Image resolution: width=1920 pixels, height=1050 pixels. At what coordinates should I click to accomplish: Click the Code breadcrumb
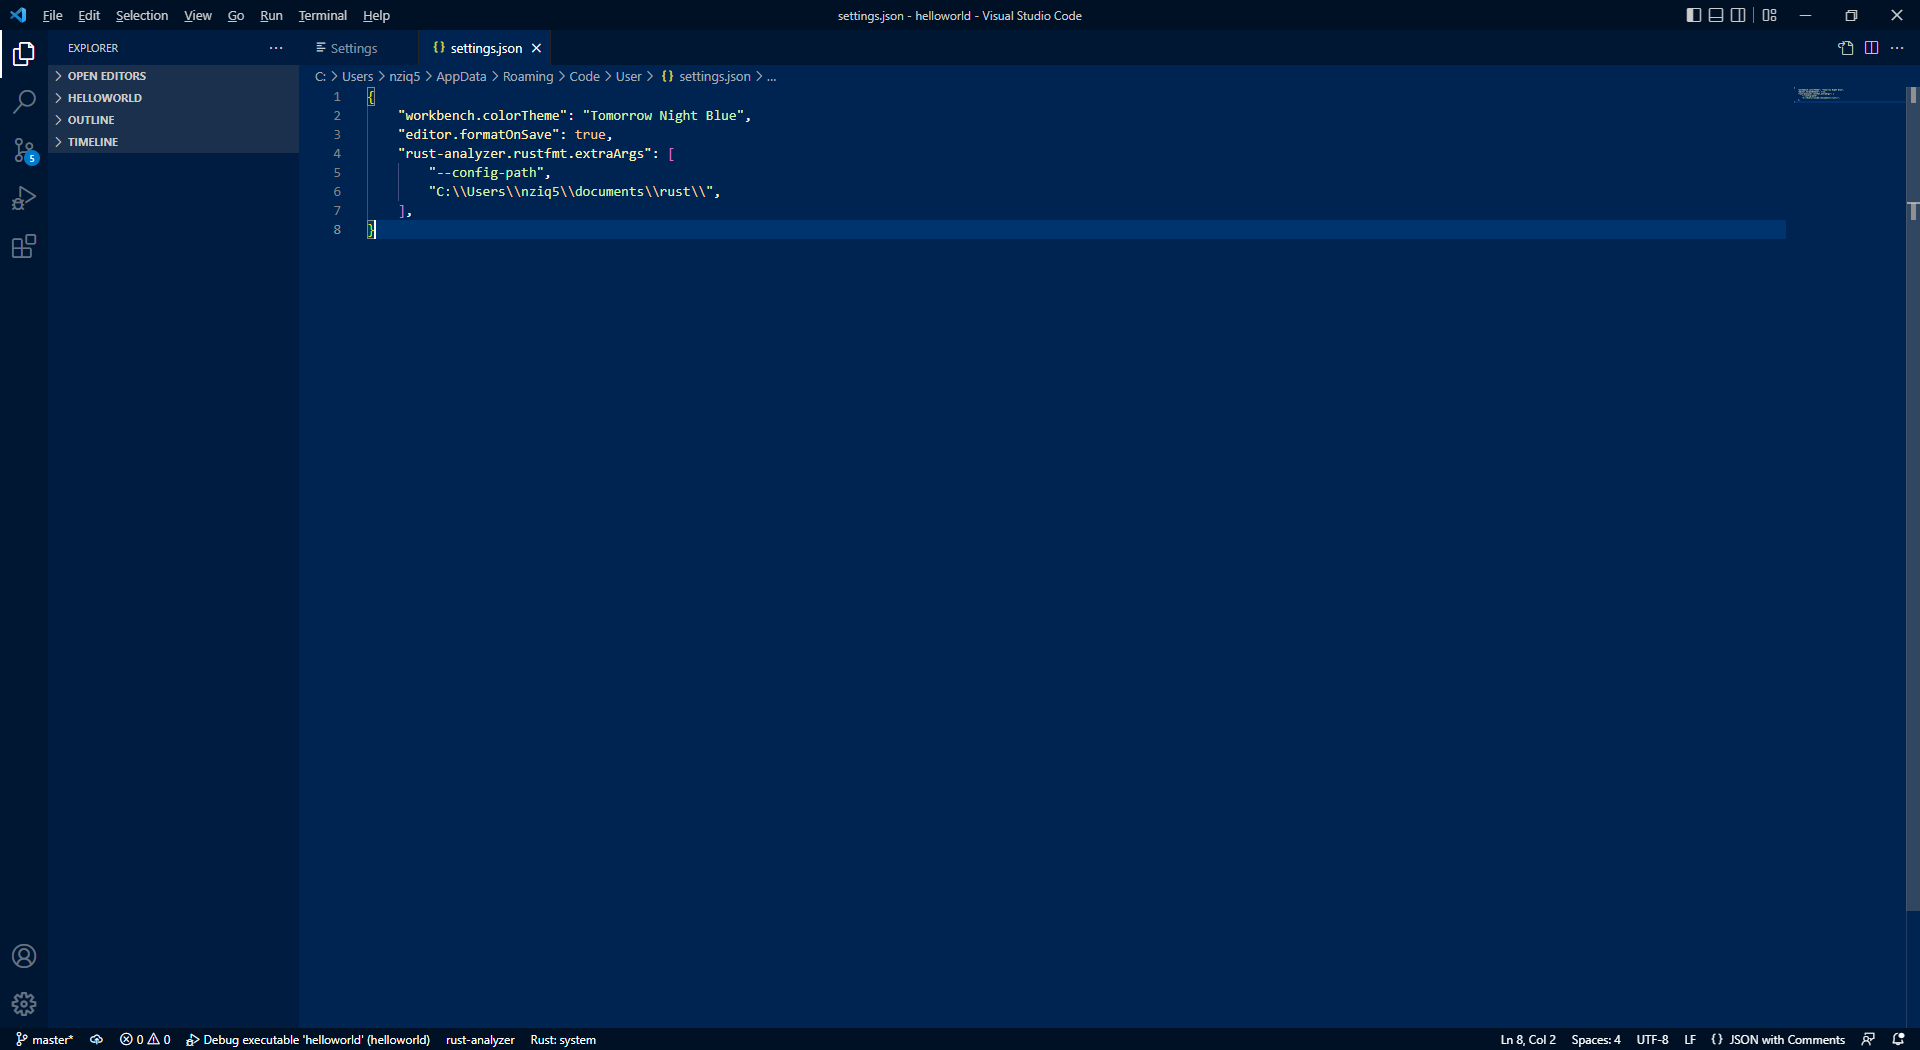point(585,77)
